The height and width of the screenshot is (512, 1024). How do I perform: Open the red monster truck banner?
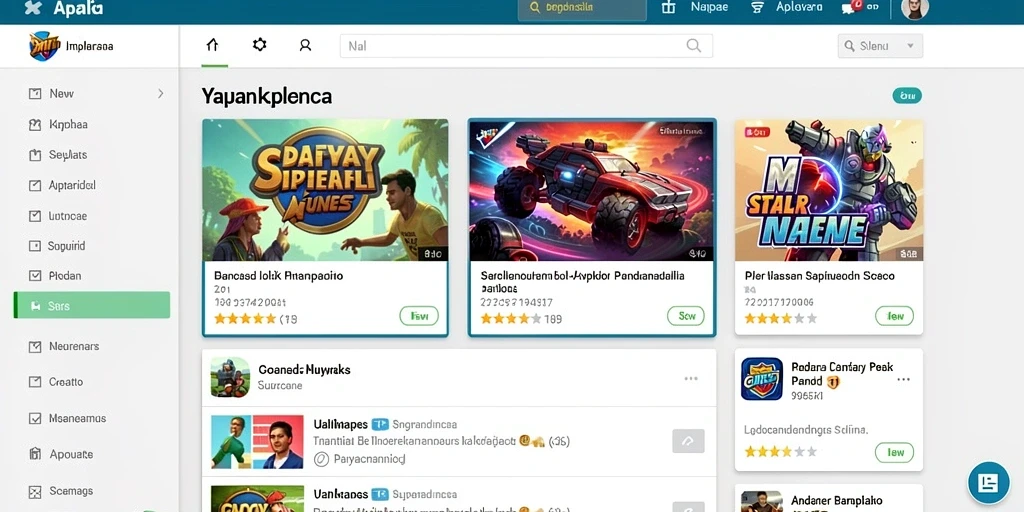tap(592, 190)
